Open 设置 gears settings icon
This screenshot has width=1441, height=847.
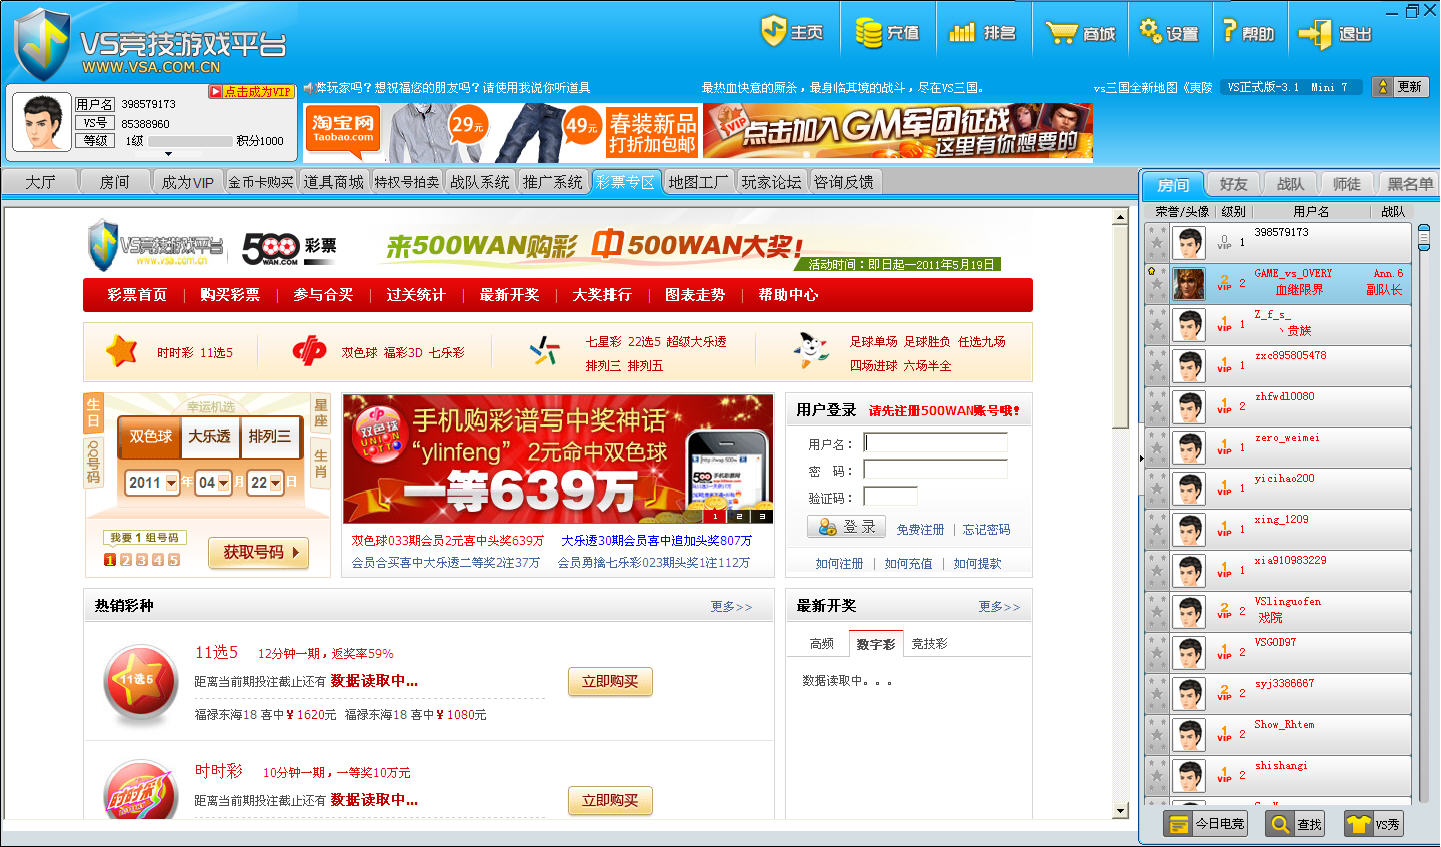(x=1168, y=32)
